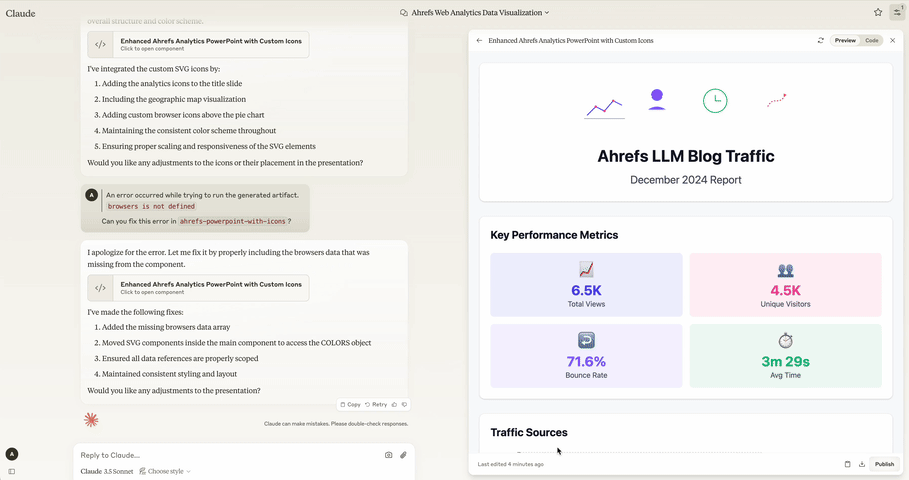The height and width of the screenshot is (480, 909).
Task: Retry the last Claude response
Action: tap(376, 405)
